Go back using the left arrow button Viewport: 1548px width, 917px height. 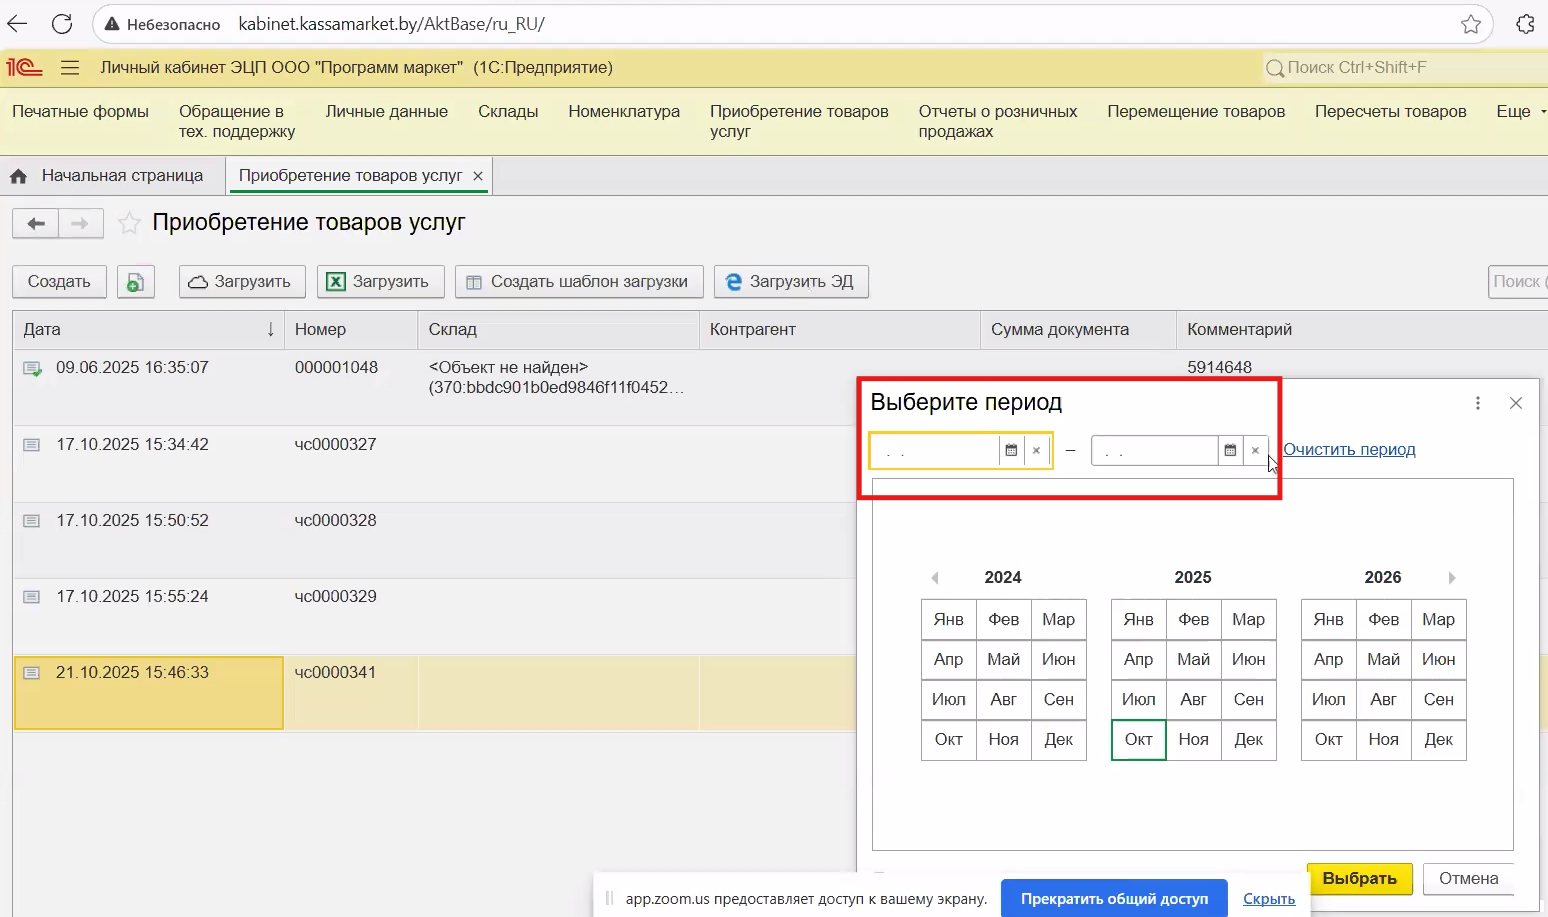point(36,223)
